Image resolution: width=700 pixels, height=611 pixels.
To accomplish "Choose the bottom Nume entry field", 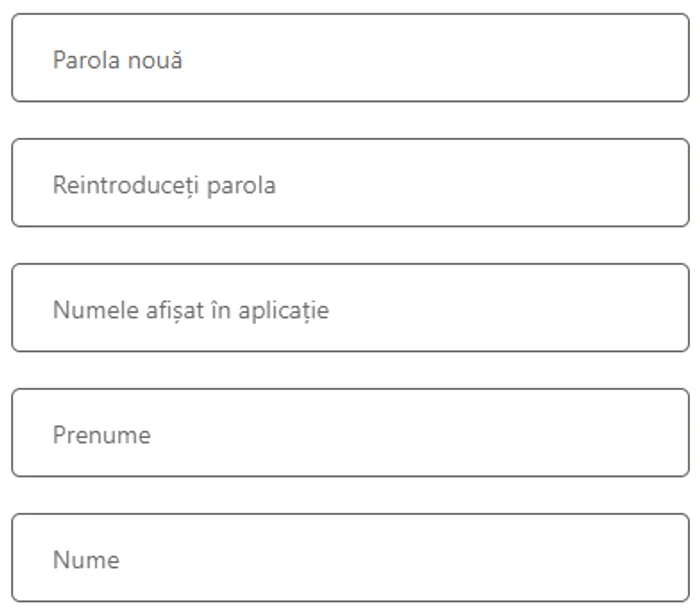I will tap(350, 557).
